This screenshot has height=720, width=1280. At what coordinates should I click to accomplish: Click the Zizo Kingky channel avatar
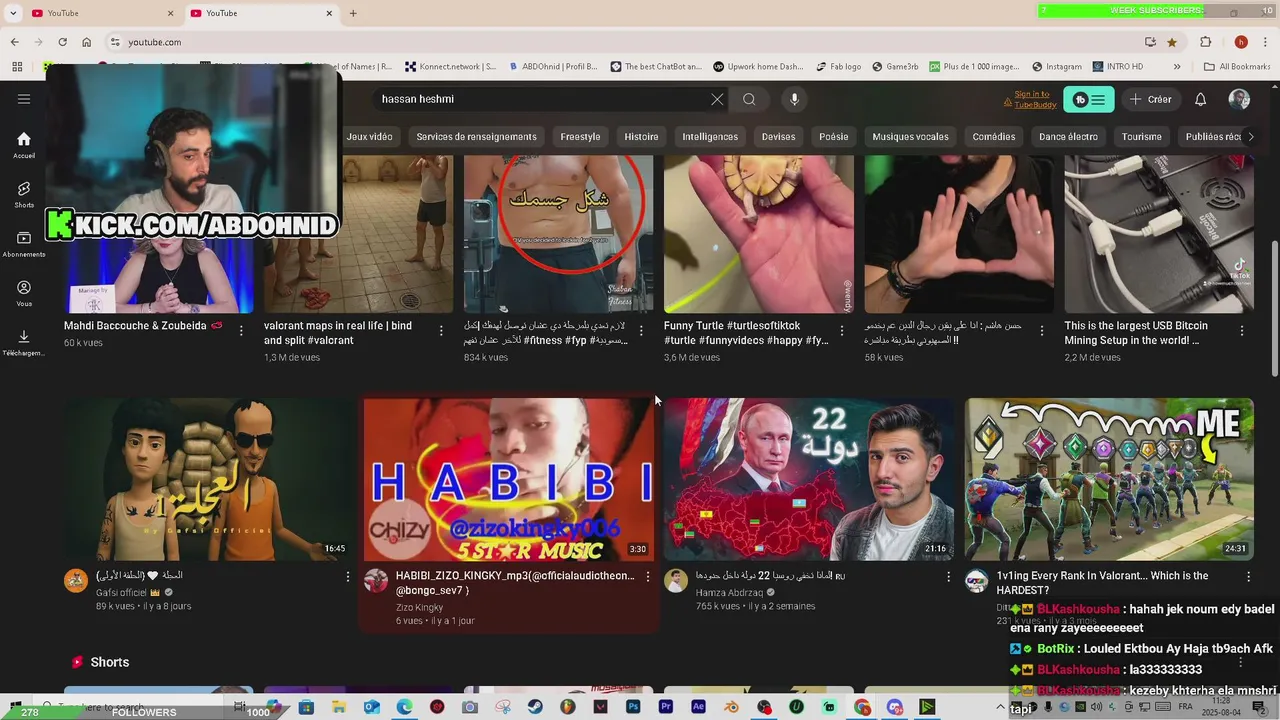coord(376,581)
